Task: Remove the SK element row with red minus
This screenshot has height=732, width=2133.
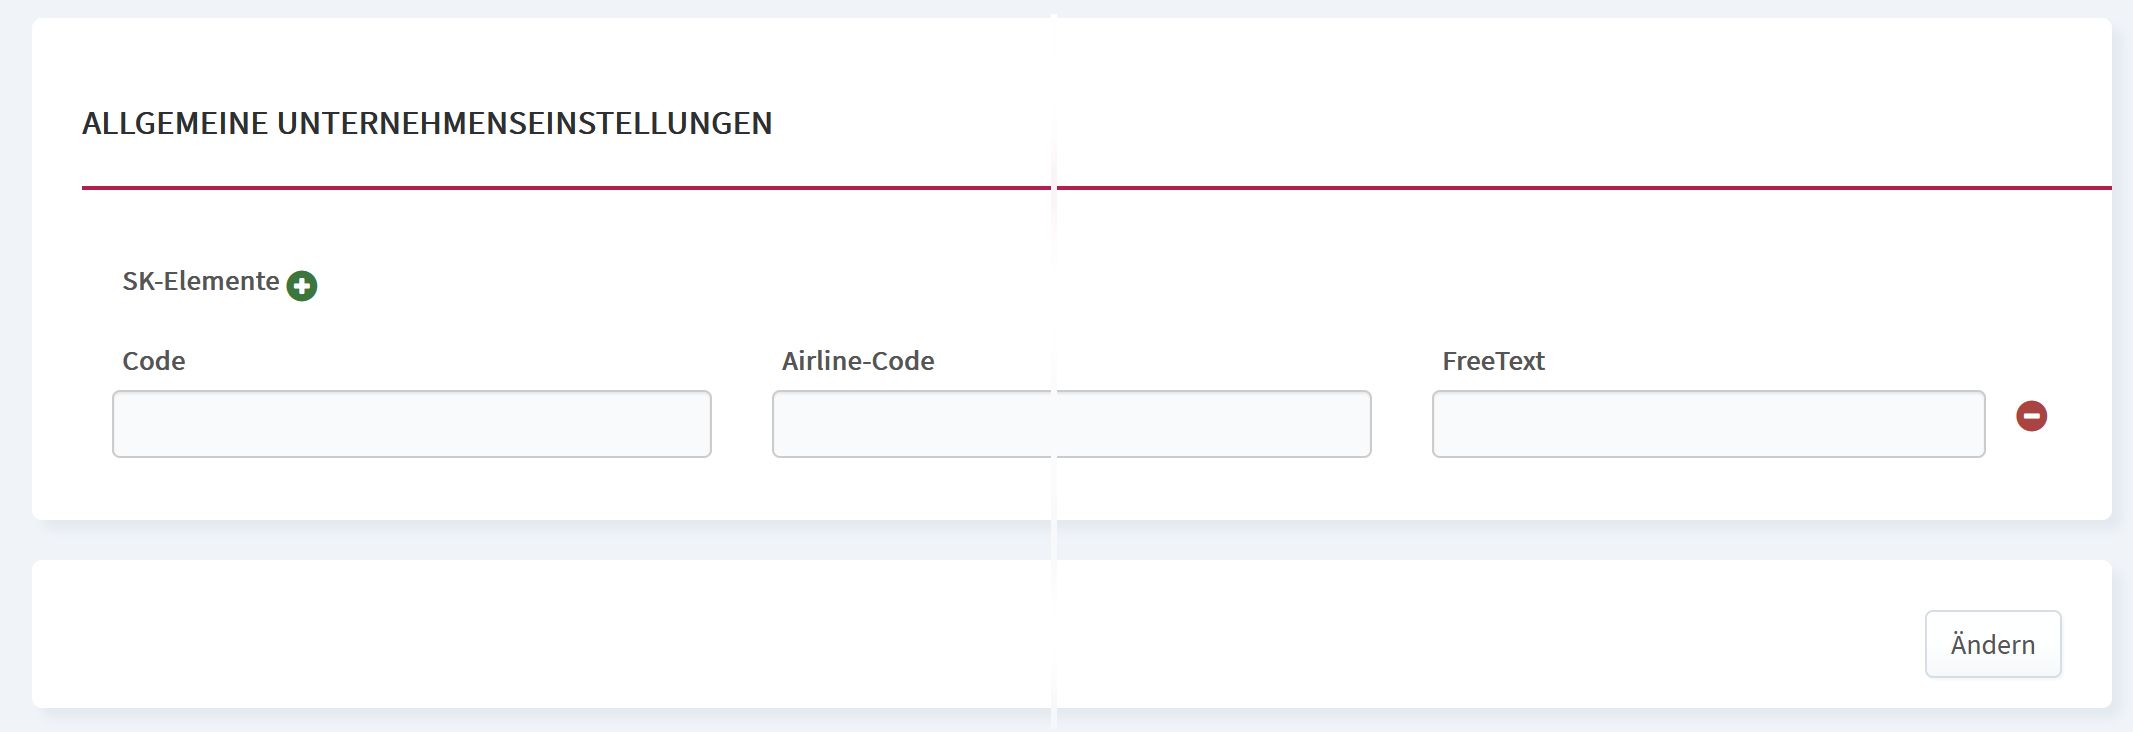Action: tap(2031, 416)
